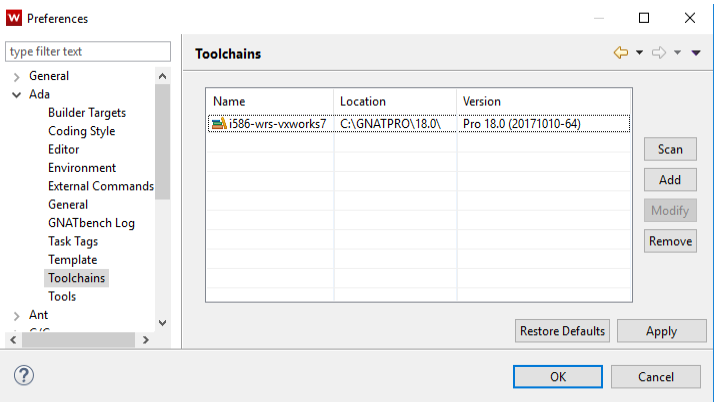Click the Add toolchain button
714x402 pixels.
[x=670, y=180]
